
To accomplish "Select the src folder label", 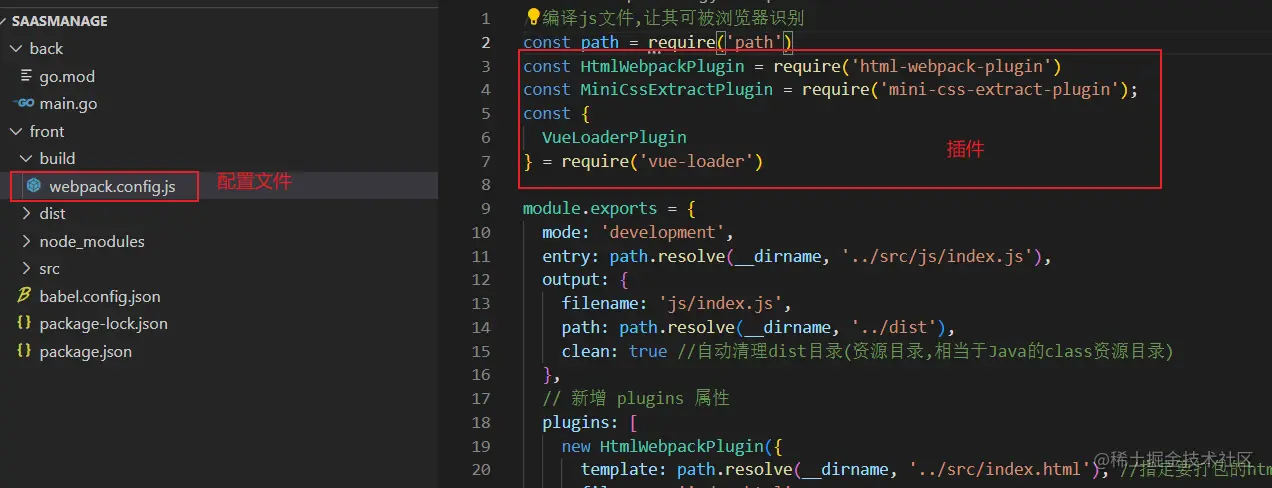I will (x=49, y=269).
